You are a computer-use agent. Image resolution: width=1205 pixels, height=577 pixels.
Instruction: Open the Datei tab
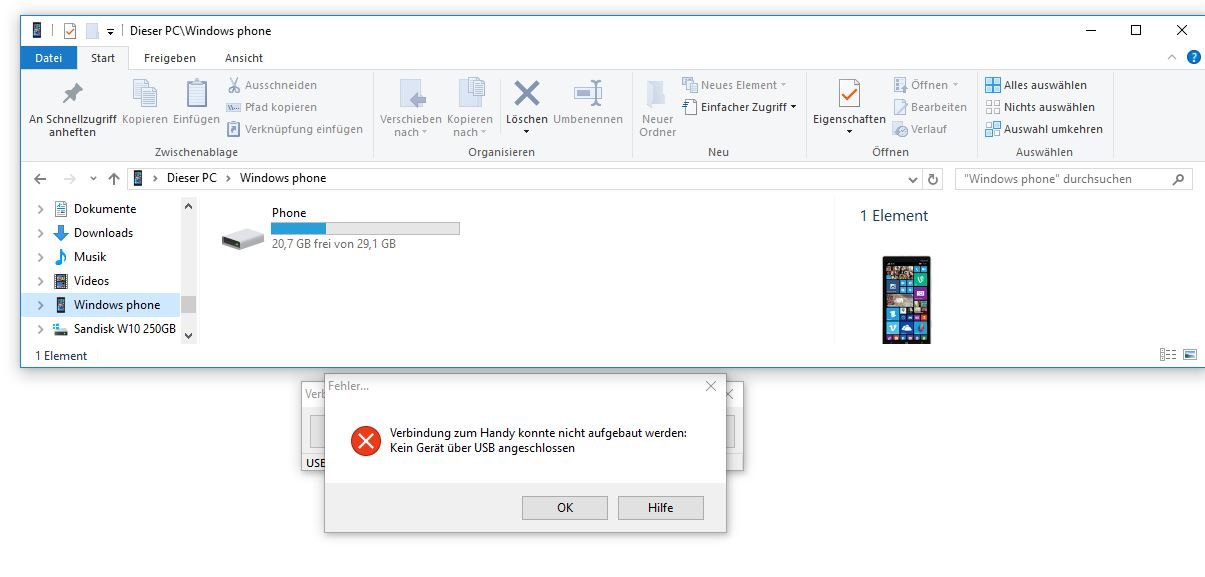[49, 58]
